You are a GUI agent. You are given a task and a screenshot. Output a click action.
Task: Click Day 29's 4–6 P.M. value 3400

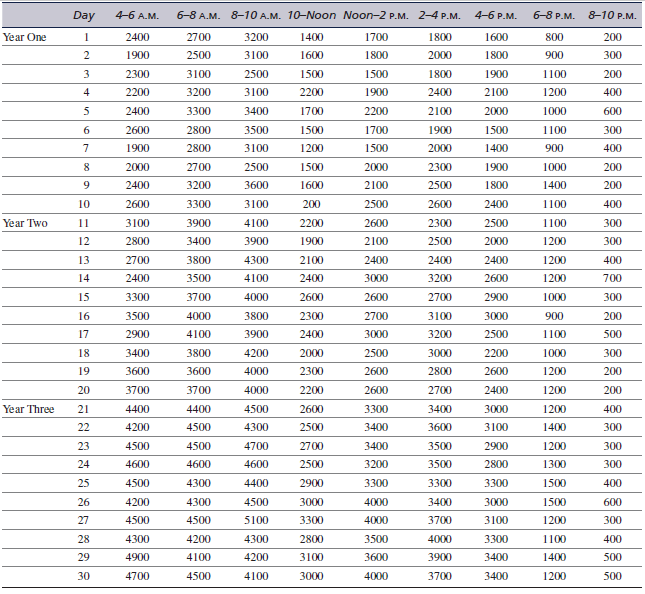tap(496, 557)
